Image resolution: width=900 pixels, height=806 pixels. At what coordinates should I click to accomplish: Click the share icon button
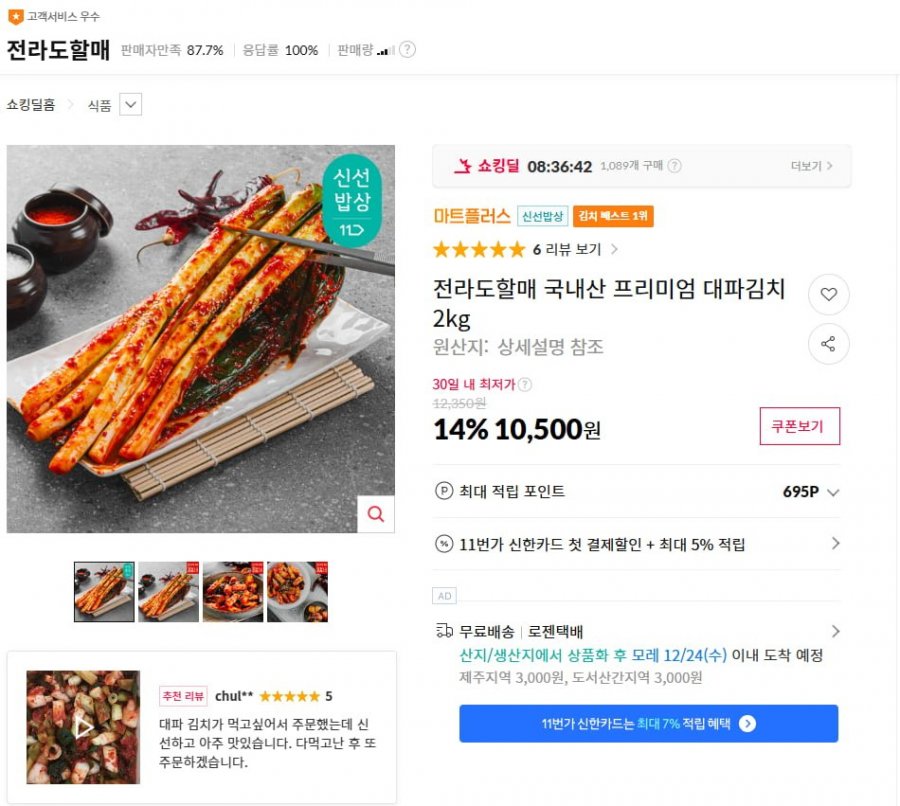pos(828,344)
